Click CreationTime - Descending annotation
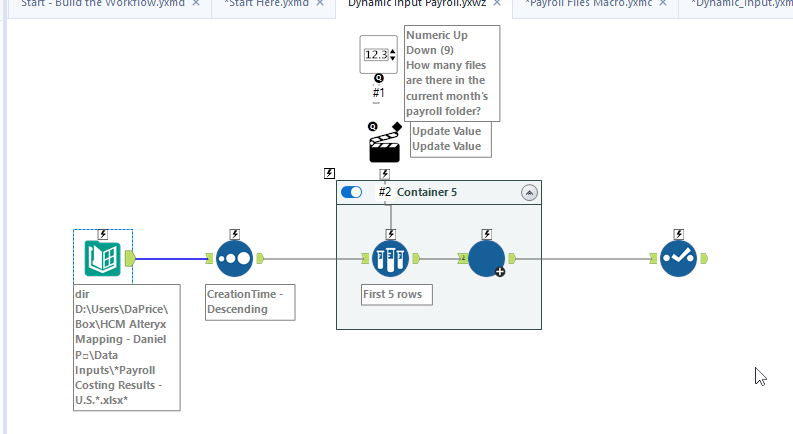The height and width of the screenshot is (434, 793). click(250, 302)
